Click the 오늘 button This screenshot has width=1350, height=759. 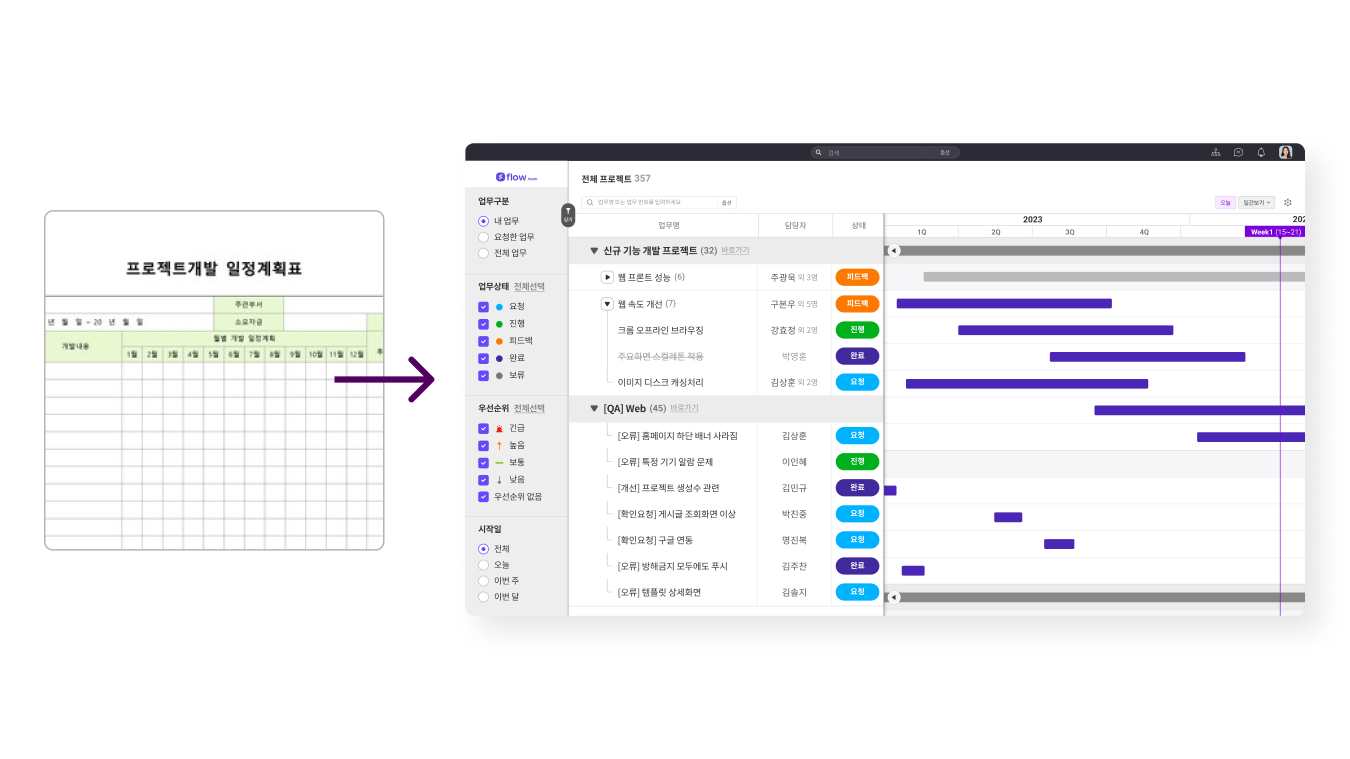coord(1225,202)
